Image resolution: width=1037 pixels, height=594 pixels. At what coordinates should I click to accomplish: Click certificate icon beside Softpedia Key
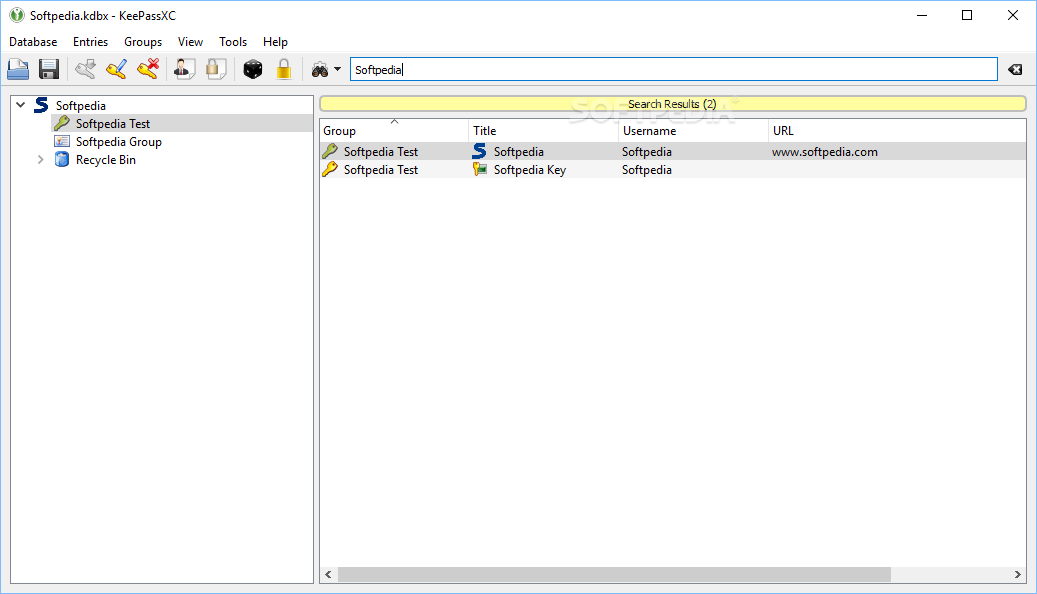tap(479, 169)
